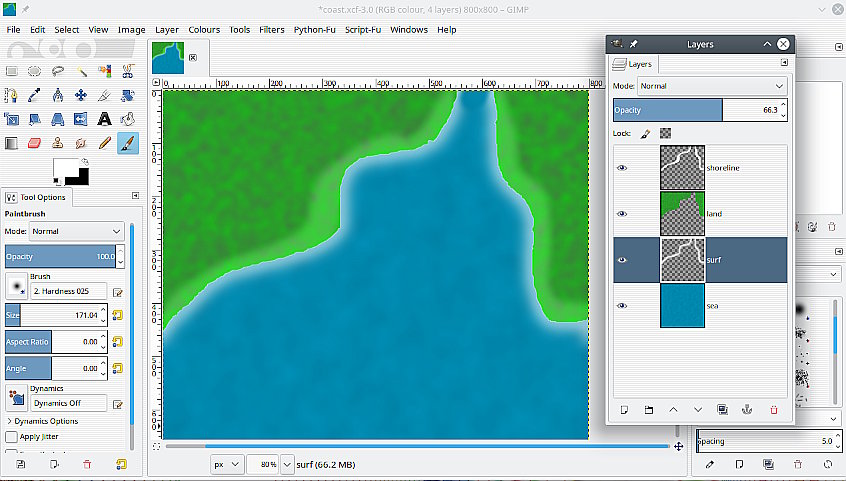Click the delete layer icon in Layers panel
Image resolution: width=846 pixels, height=481 pixels.
(x=773, y=410)
